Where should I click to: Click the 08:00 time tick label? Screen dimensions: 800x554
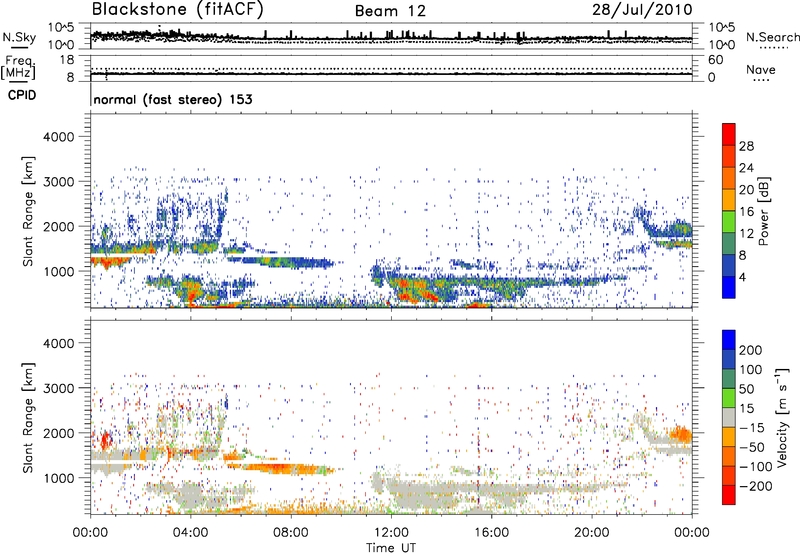point(290,533)
